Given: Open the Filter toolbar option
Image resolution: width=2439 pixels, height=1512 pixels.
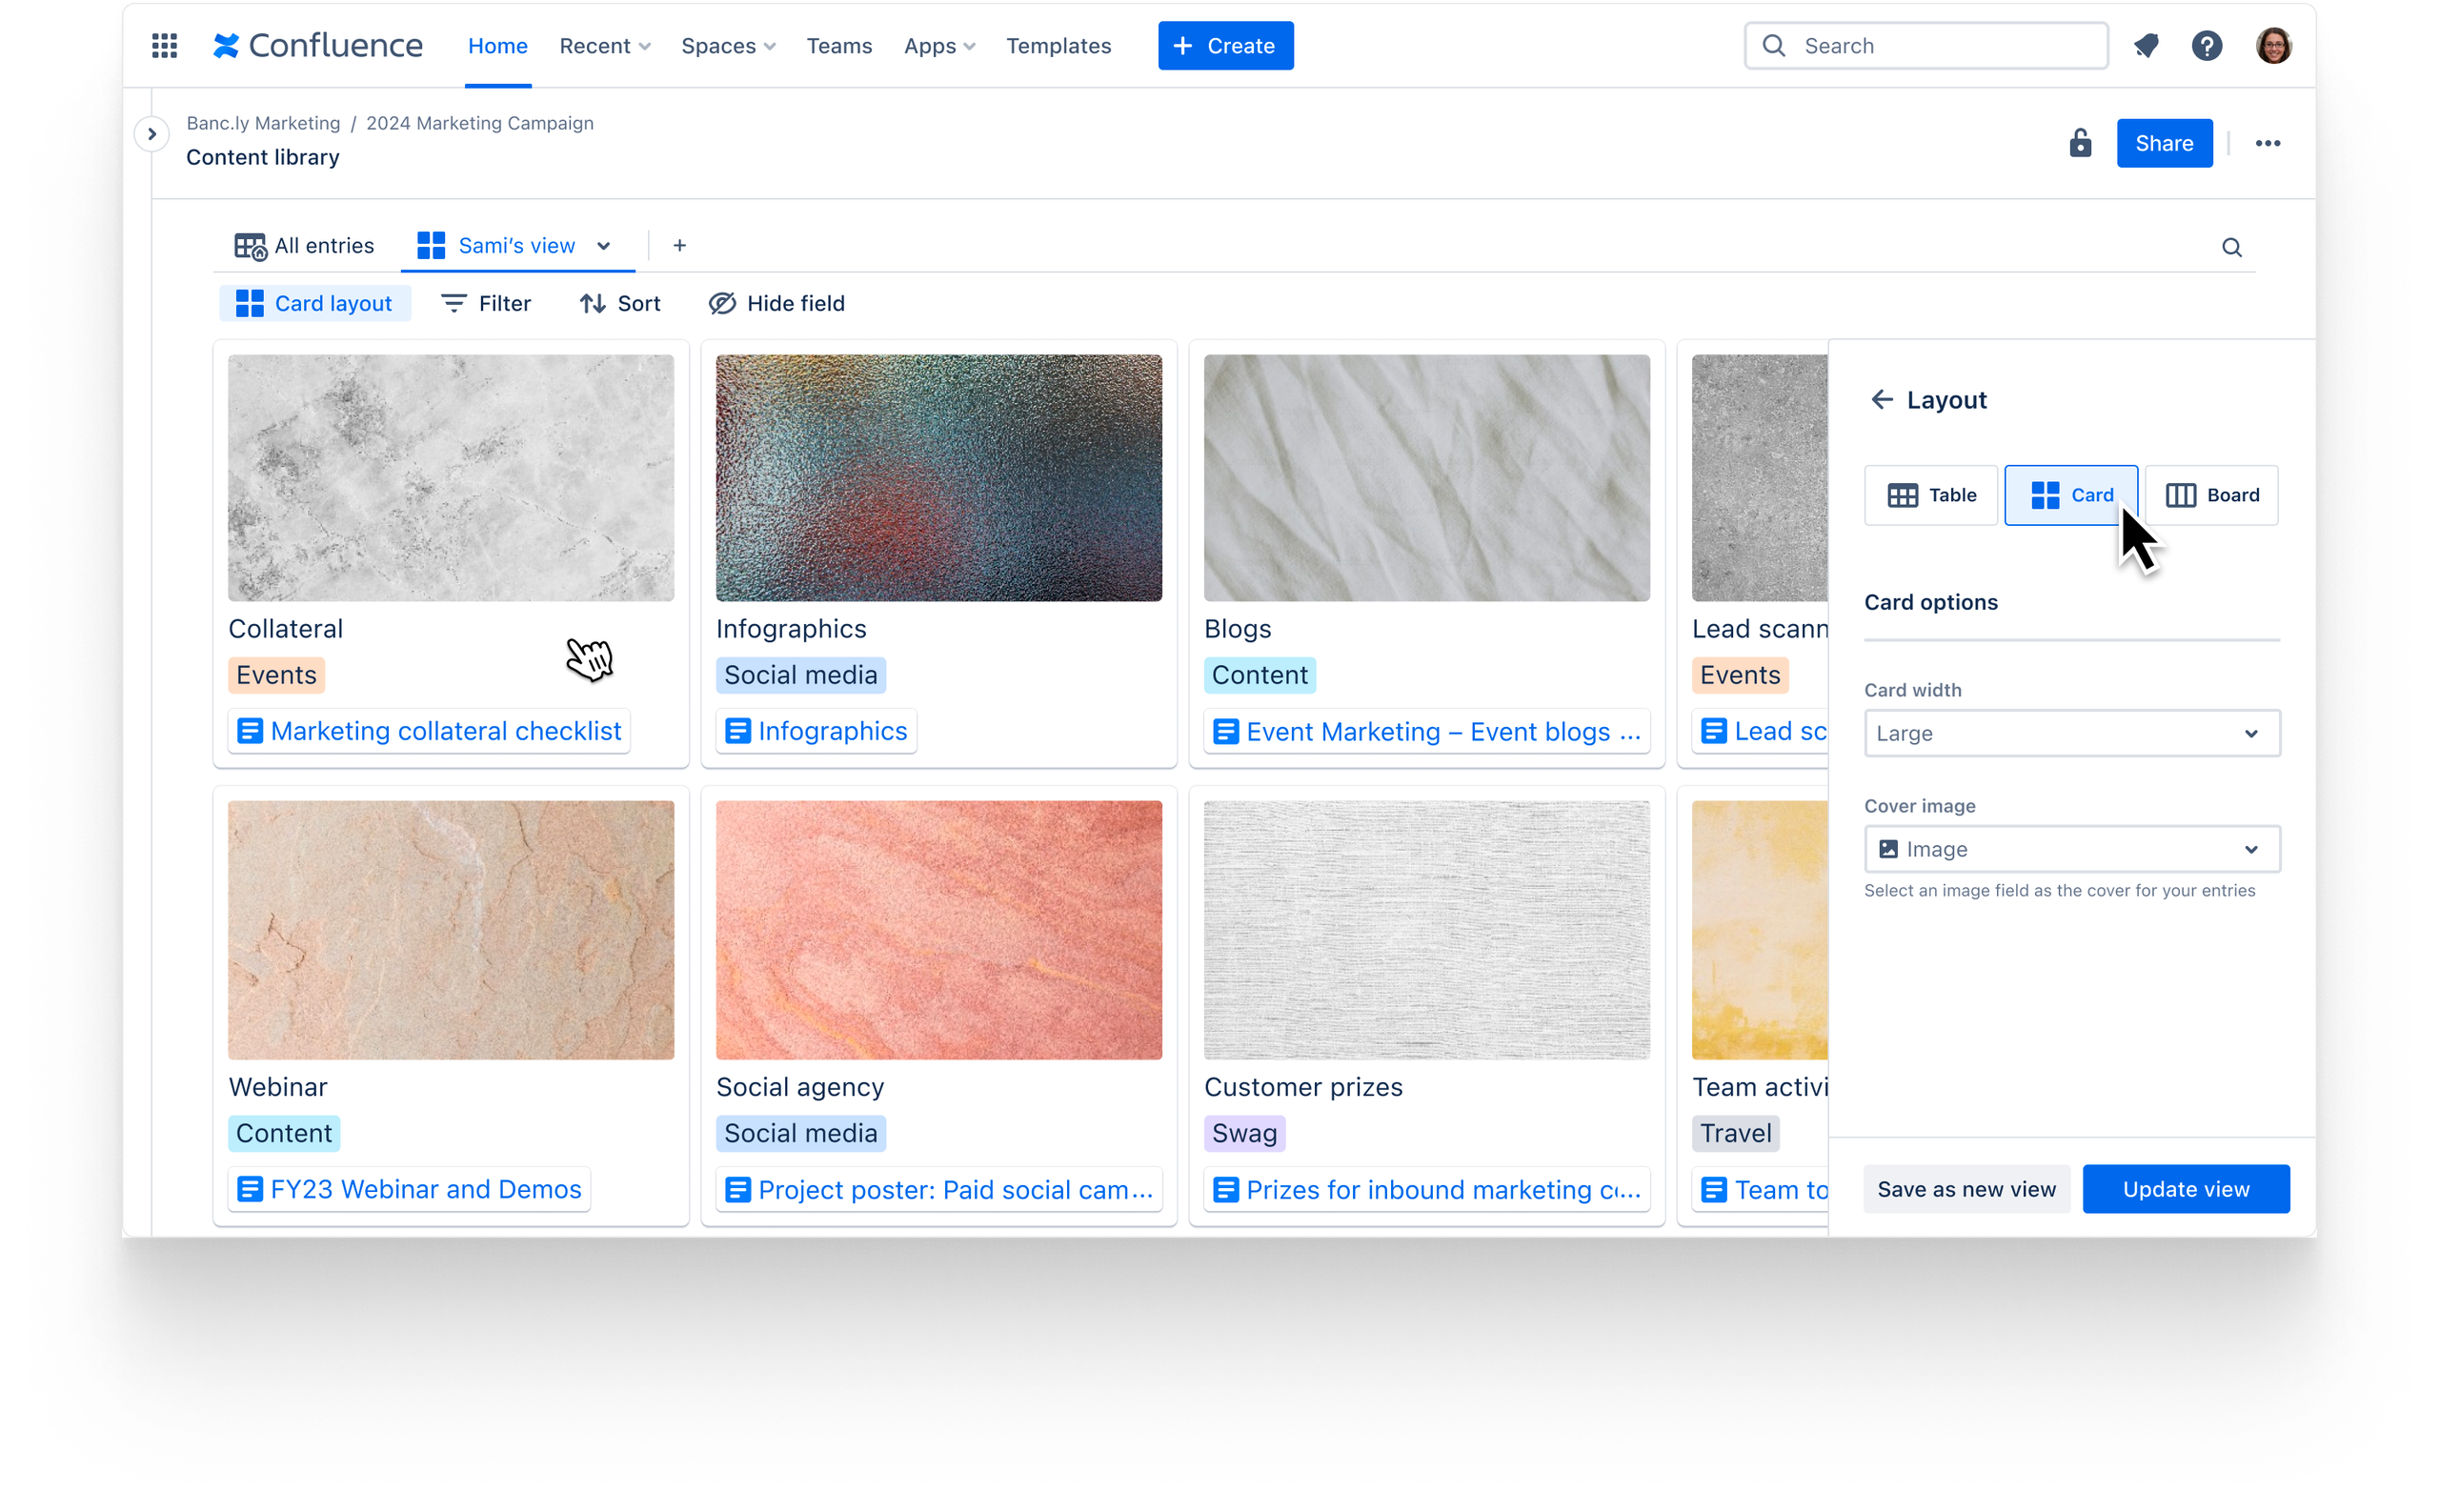Looking at the screenshot, I should tap(486, 303).
